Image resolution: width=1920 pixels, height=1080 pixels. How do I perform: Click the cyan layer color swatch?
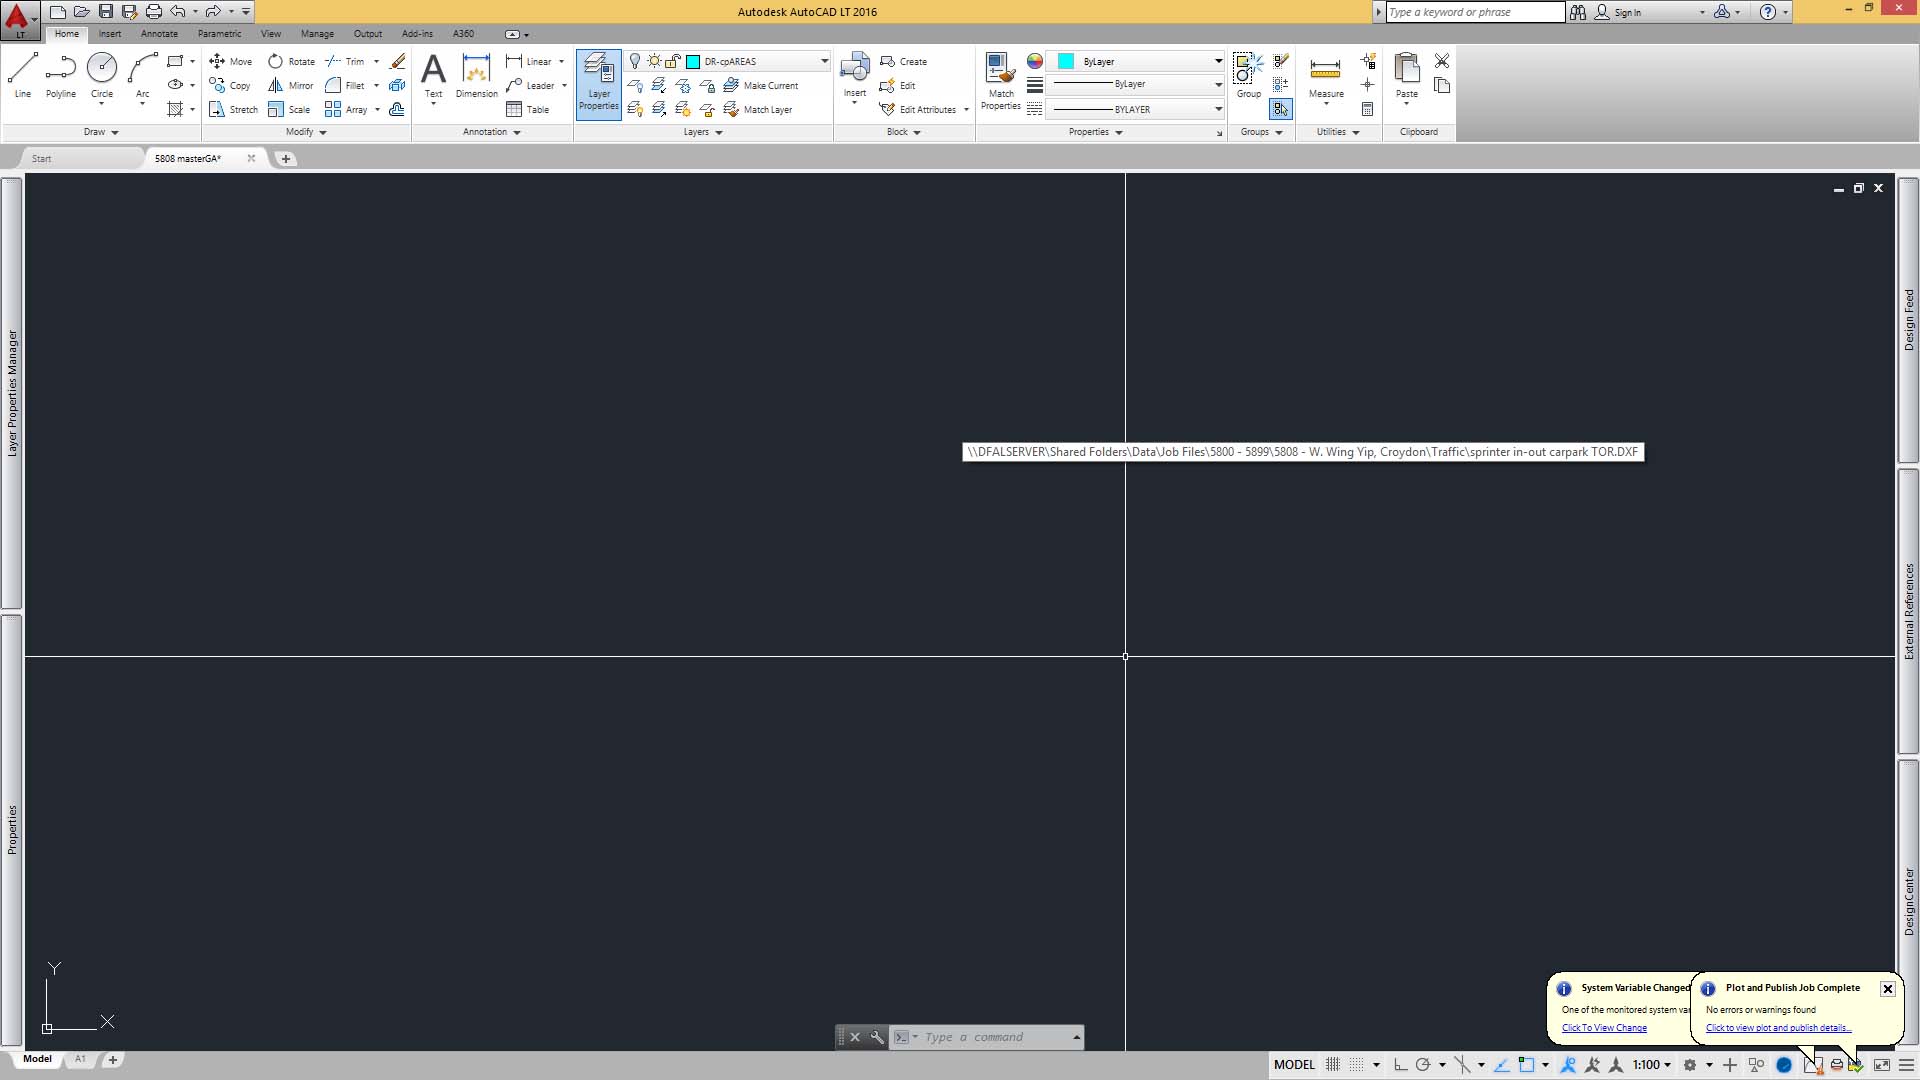pos(692,61)
